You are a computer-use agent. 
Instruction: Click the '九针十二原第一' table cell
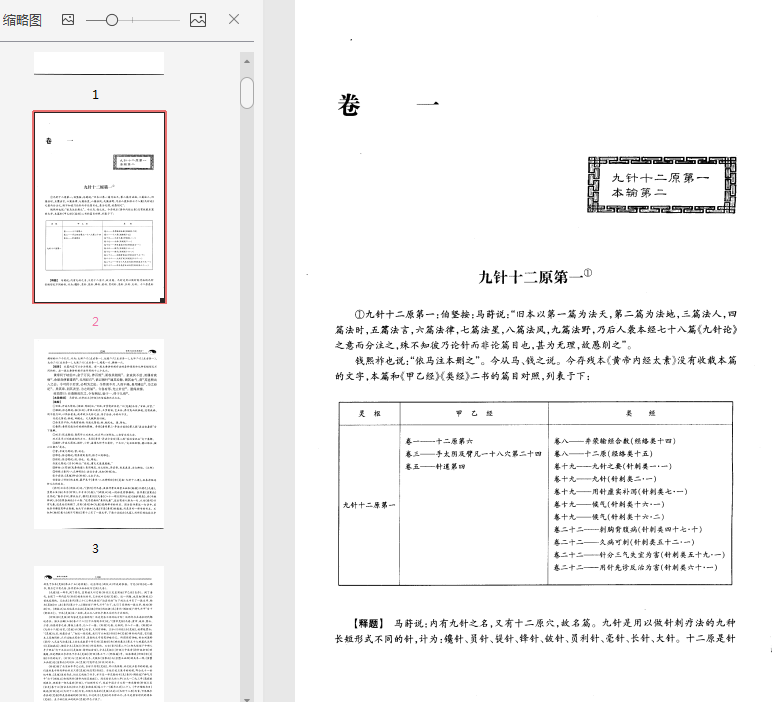point(369,505)
